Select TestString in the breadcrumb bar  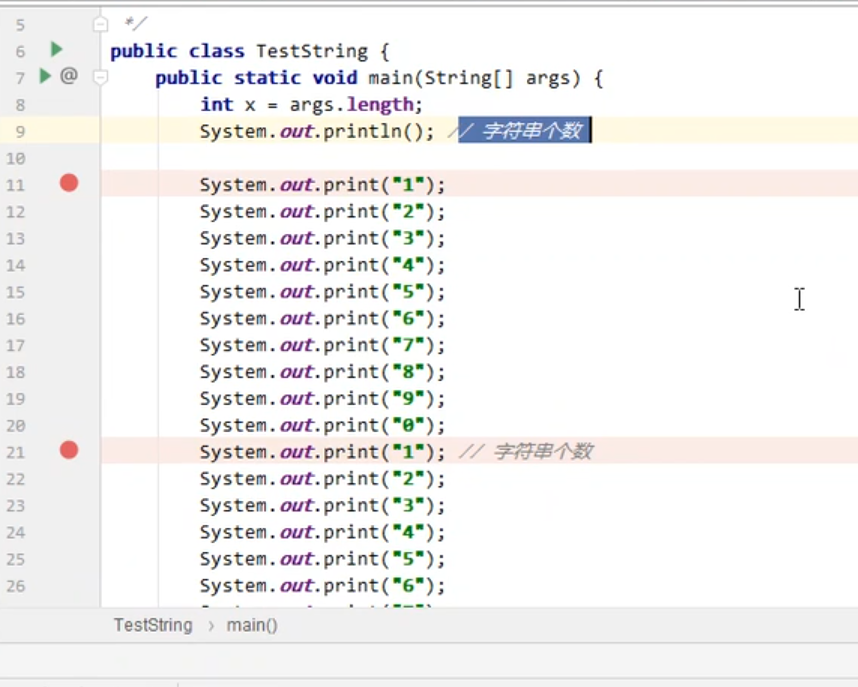[153, 625]
